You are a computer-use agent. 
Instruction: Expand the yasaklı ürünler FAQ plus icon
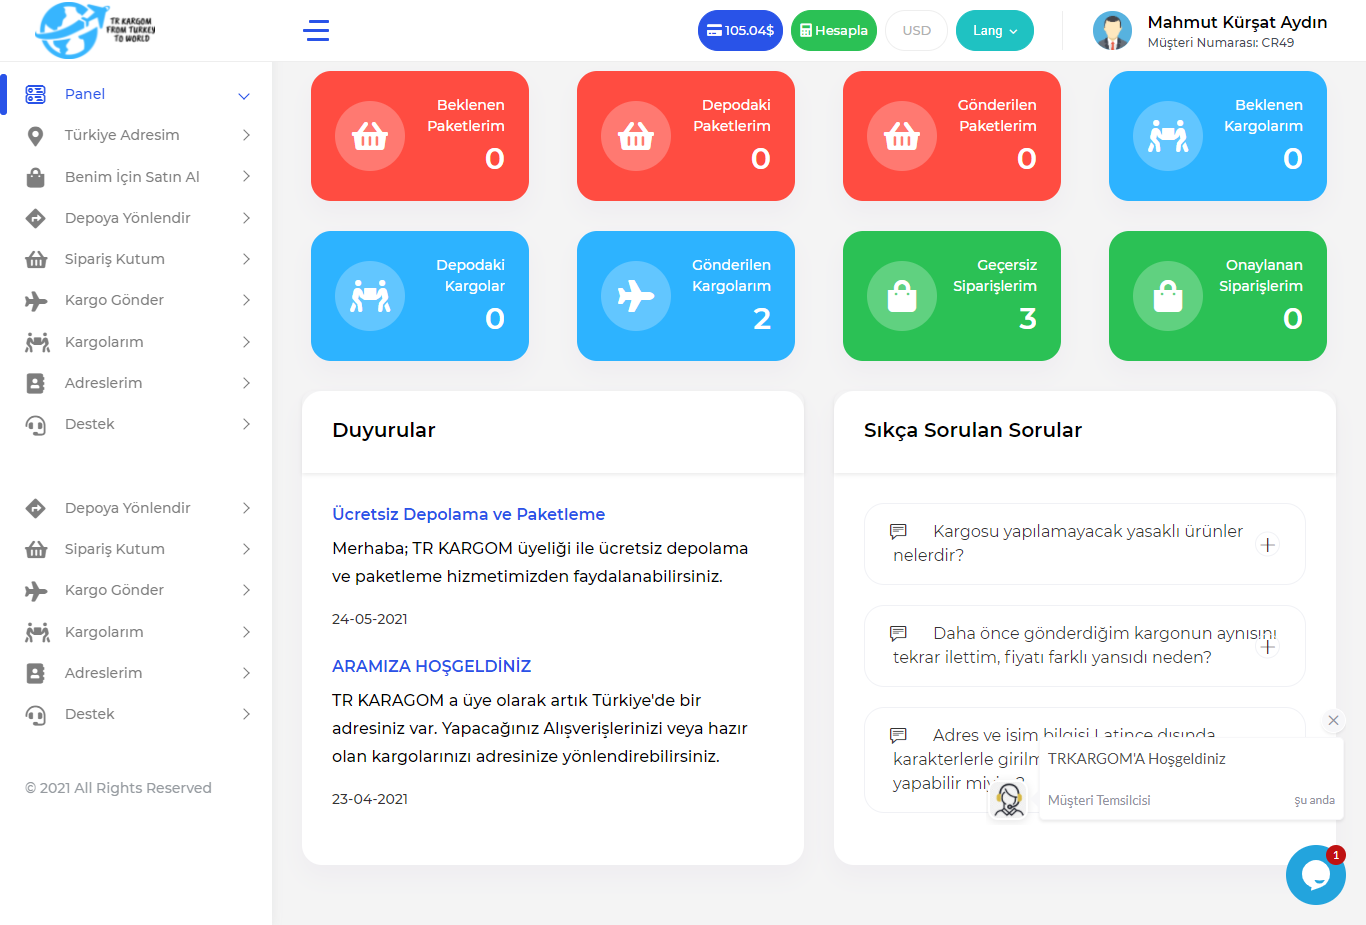tap(1267, 545)
